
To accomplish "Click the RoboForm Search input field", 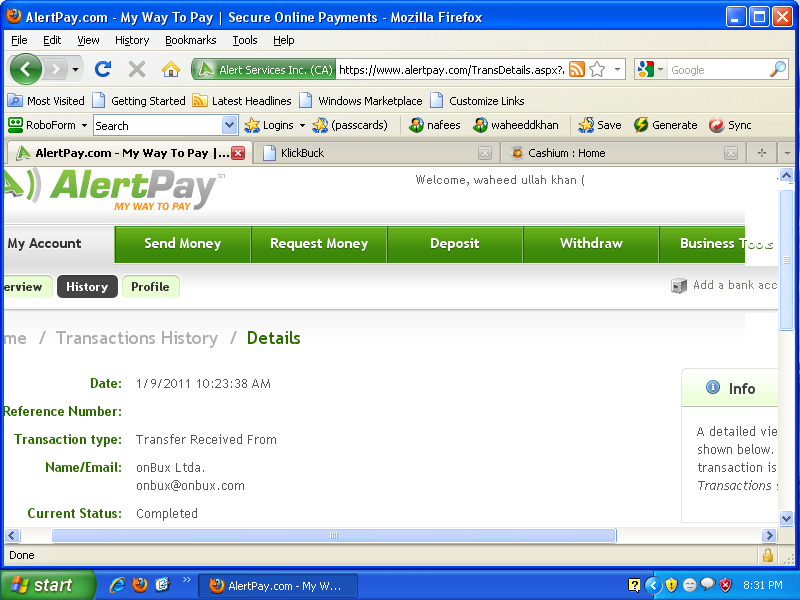I will pyautogui.click(x=158, y=126).
